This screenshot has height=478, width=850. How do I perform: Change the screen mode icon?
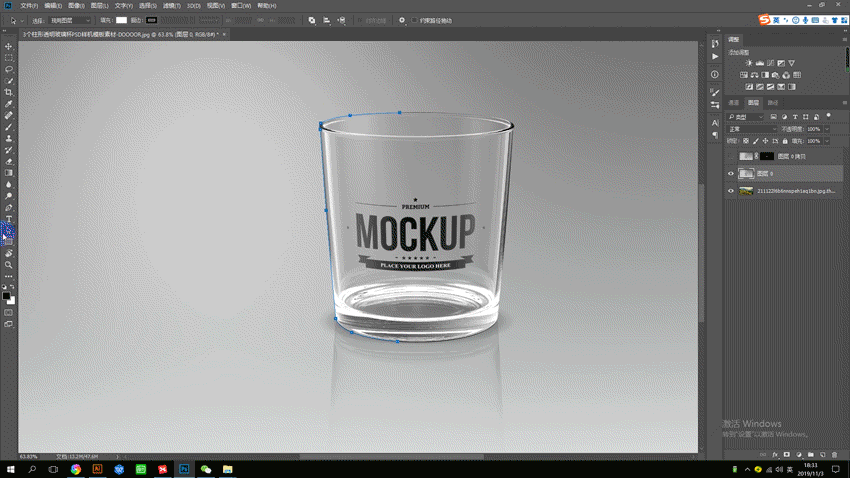point(9,324)
